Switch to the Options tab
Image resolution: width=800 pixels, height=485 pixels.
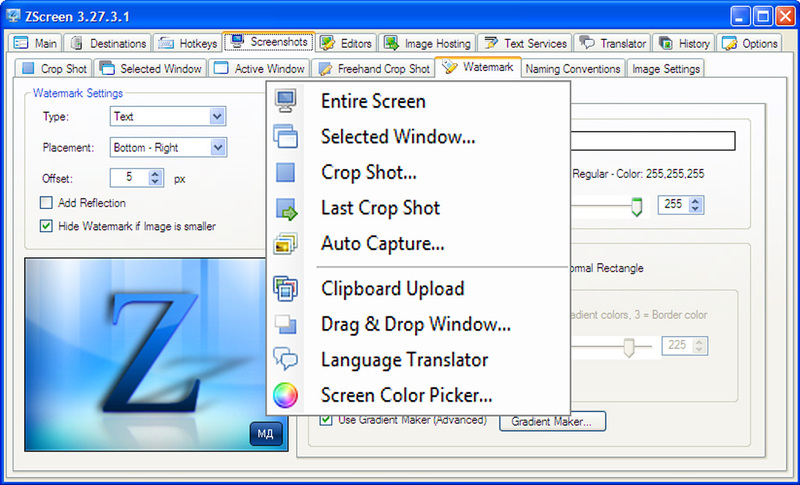click(749, 43)
